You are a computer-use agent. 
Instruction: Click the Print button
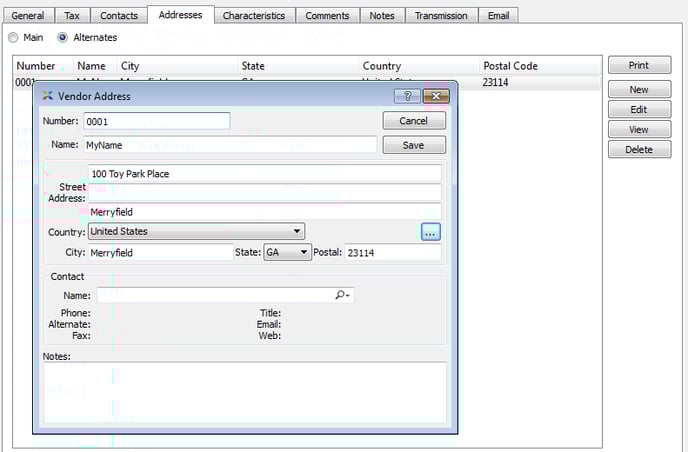pyautogui.click(x=639, y=65)
